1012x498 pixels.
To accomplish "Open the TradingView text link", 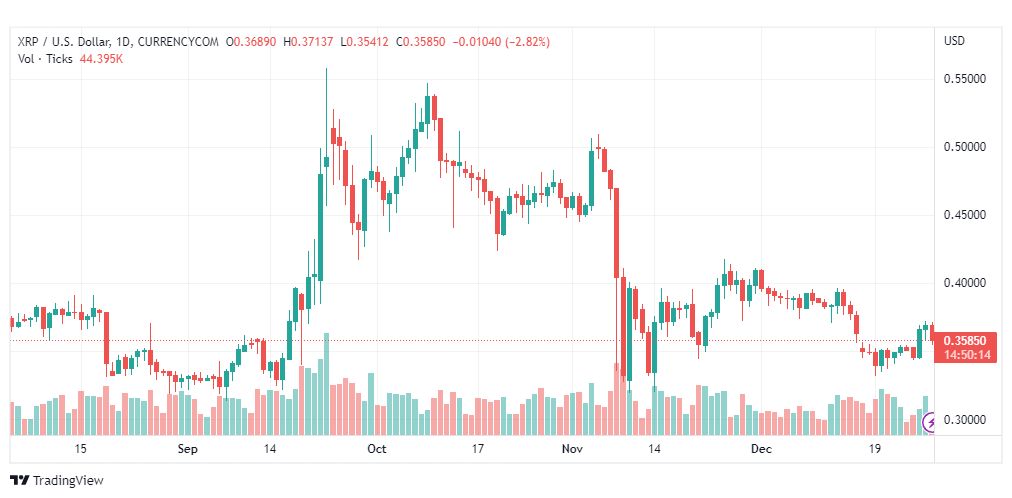I will [68, 481].
